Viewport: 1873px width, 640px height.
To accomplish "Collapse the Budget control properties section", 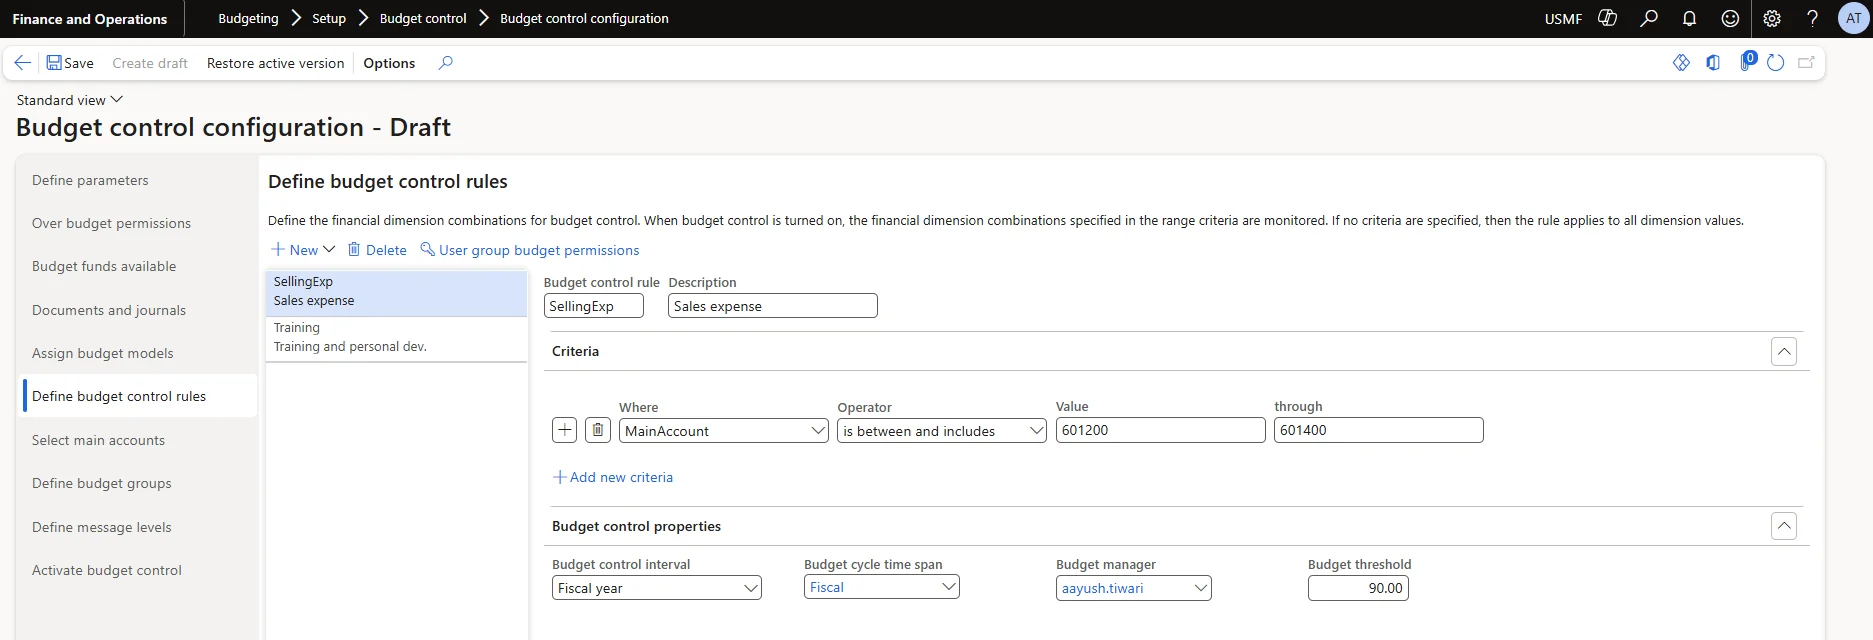I will pos(1784,526).
